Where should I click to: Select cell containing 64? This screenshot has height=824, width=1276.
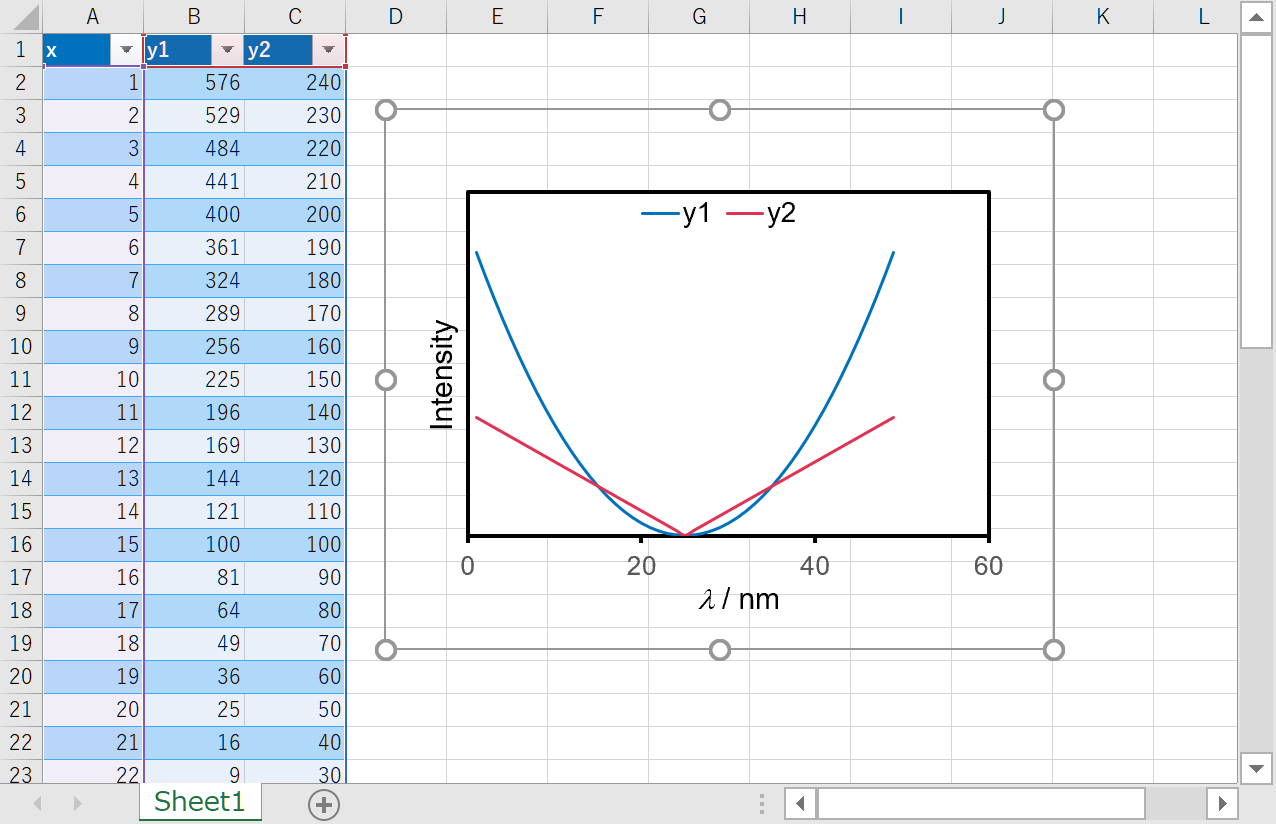194,611
